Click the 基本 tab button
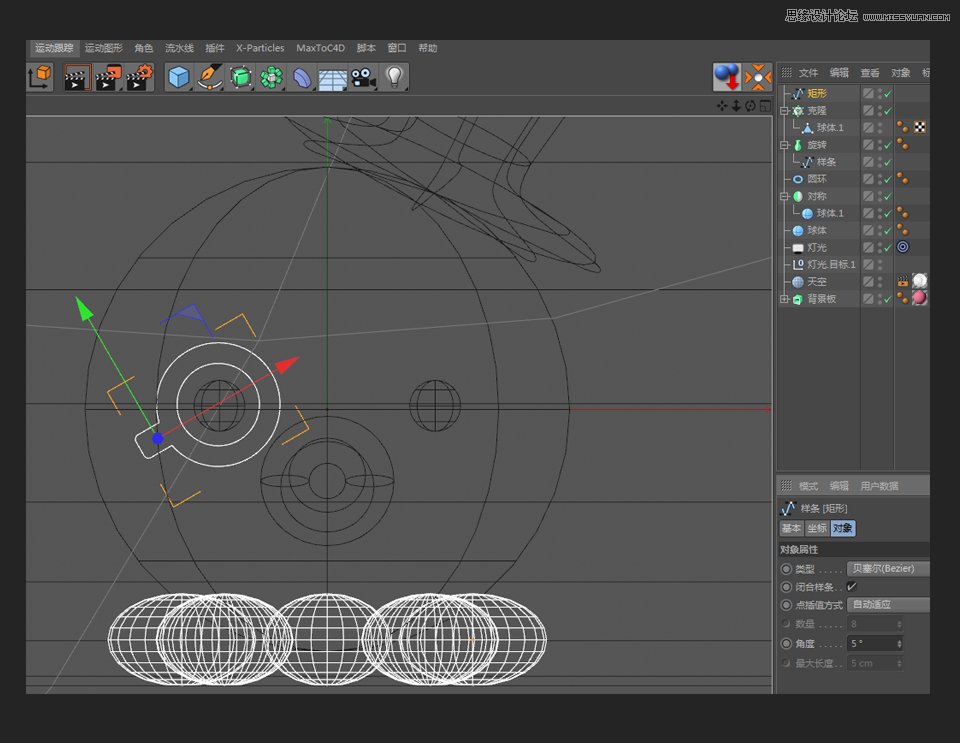Image resolution: width=960 pixels, height=743 pixels. coord(791,529)
